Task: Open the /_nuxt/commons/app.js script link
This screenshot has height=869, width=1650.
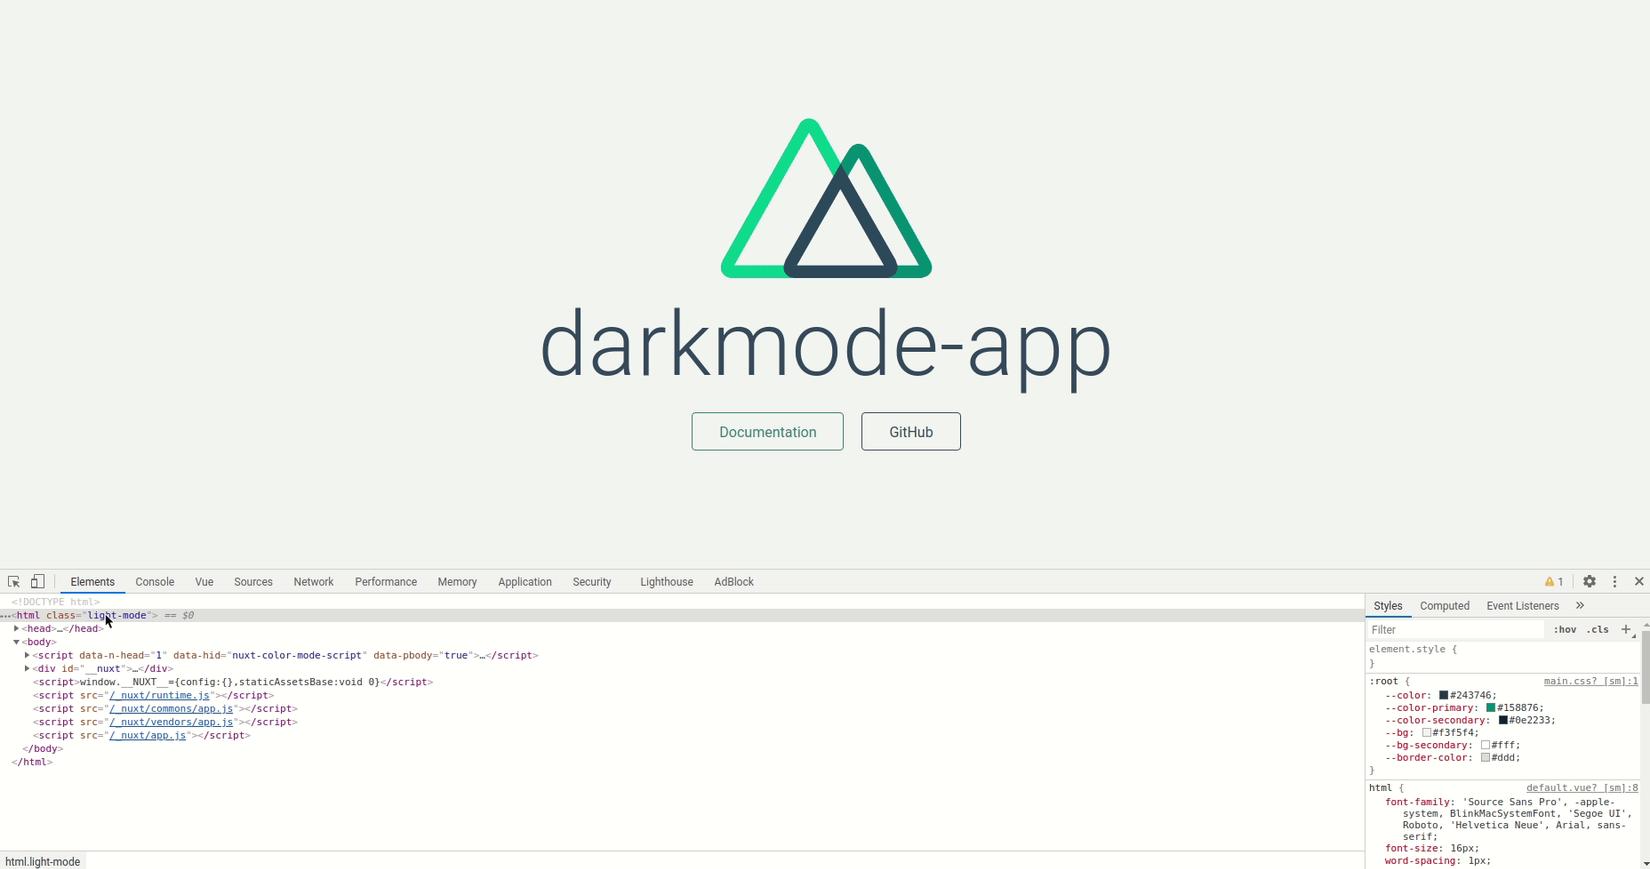Action: (x=172, y=709)
